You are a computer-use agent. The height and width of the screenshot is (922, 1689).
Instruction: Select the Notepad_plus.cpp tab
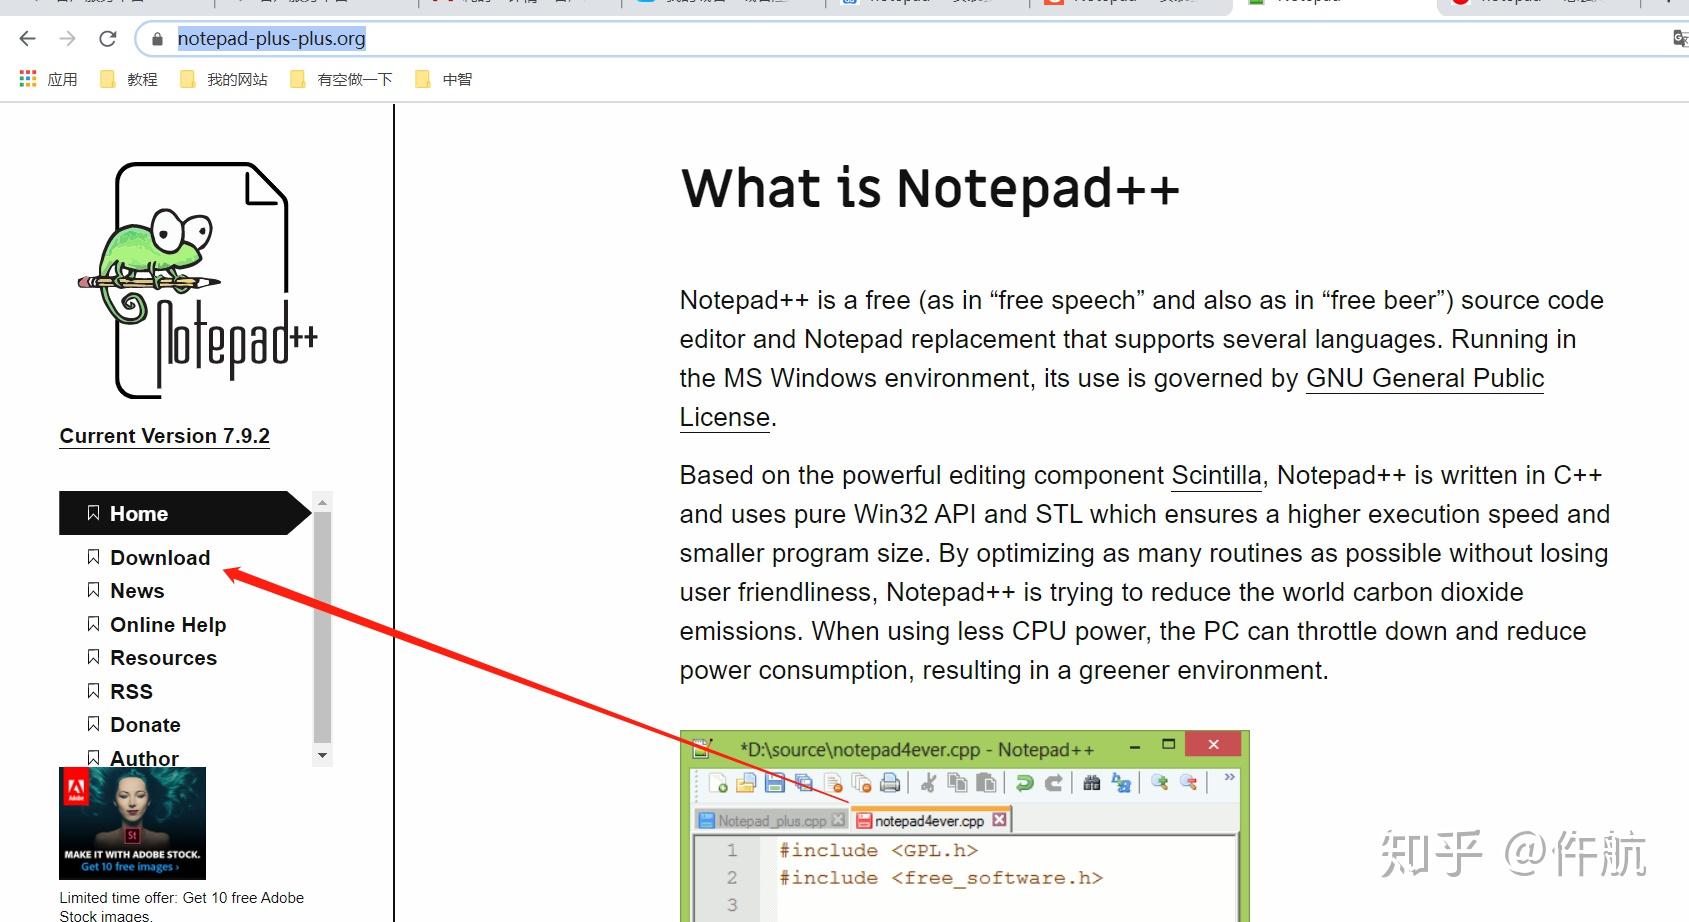(x=771, y=820)
